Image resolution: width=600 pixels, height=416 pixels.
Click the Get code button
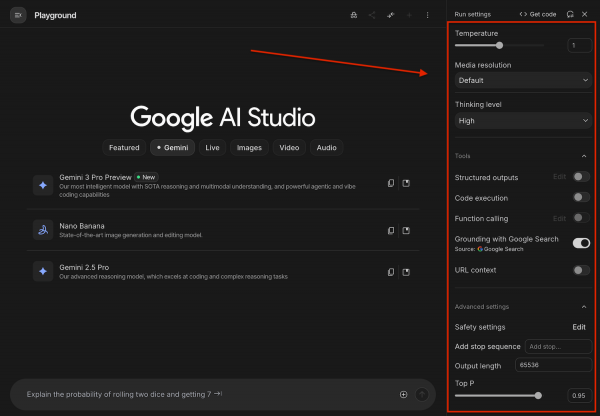(x=538, y=14)
